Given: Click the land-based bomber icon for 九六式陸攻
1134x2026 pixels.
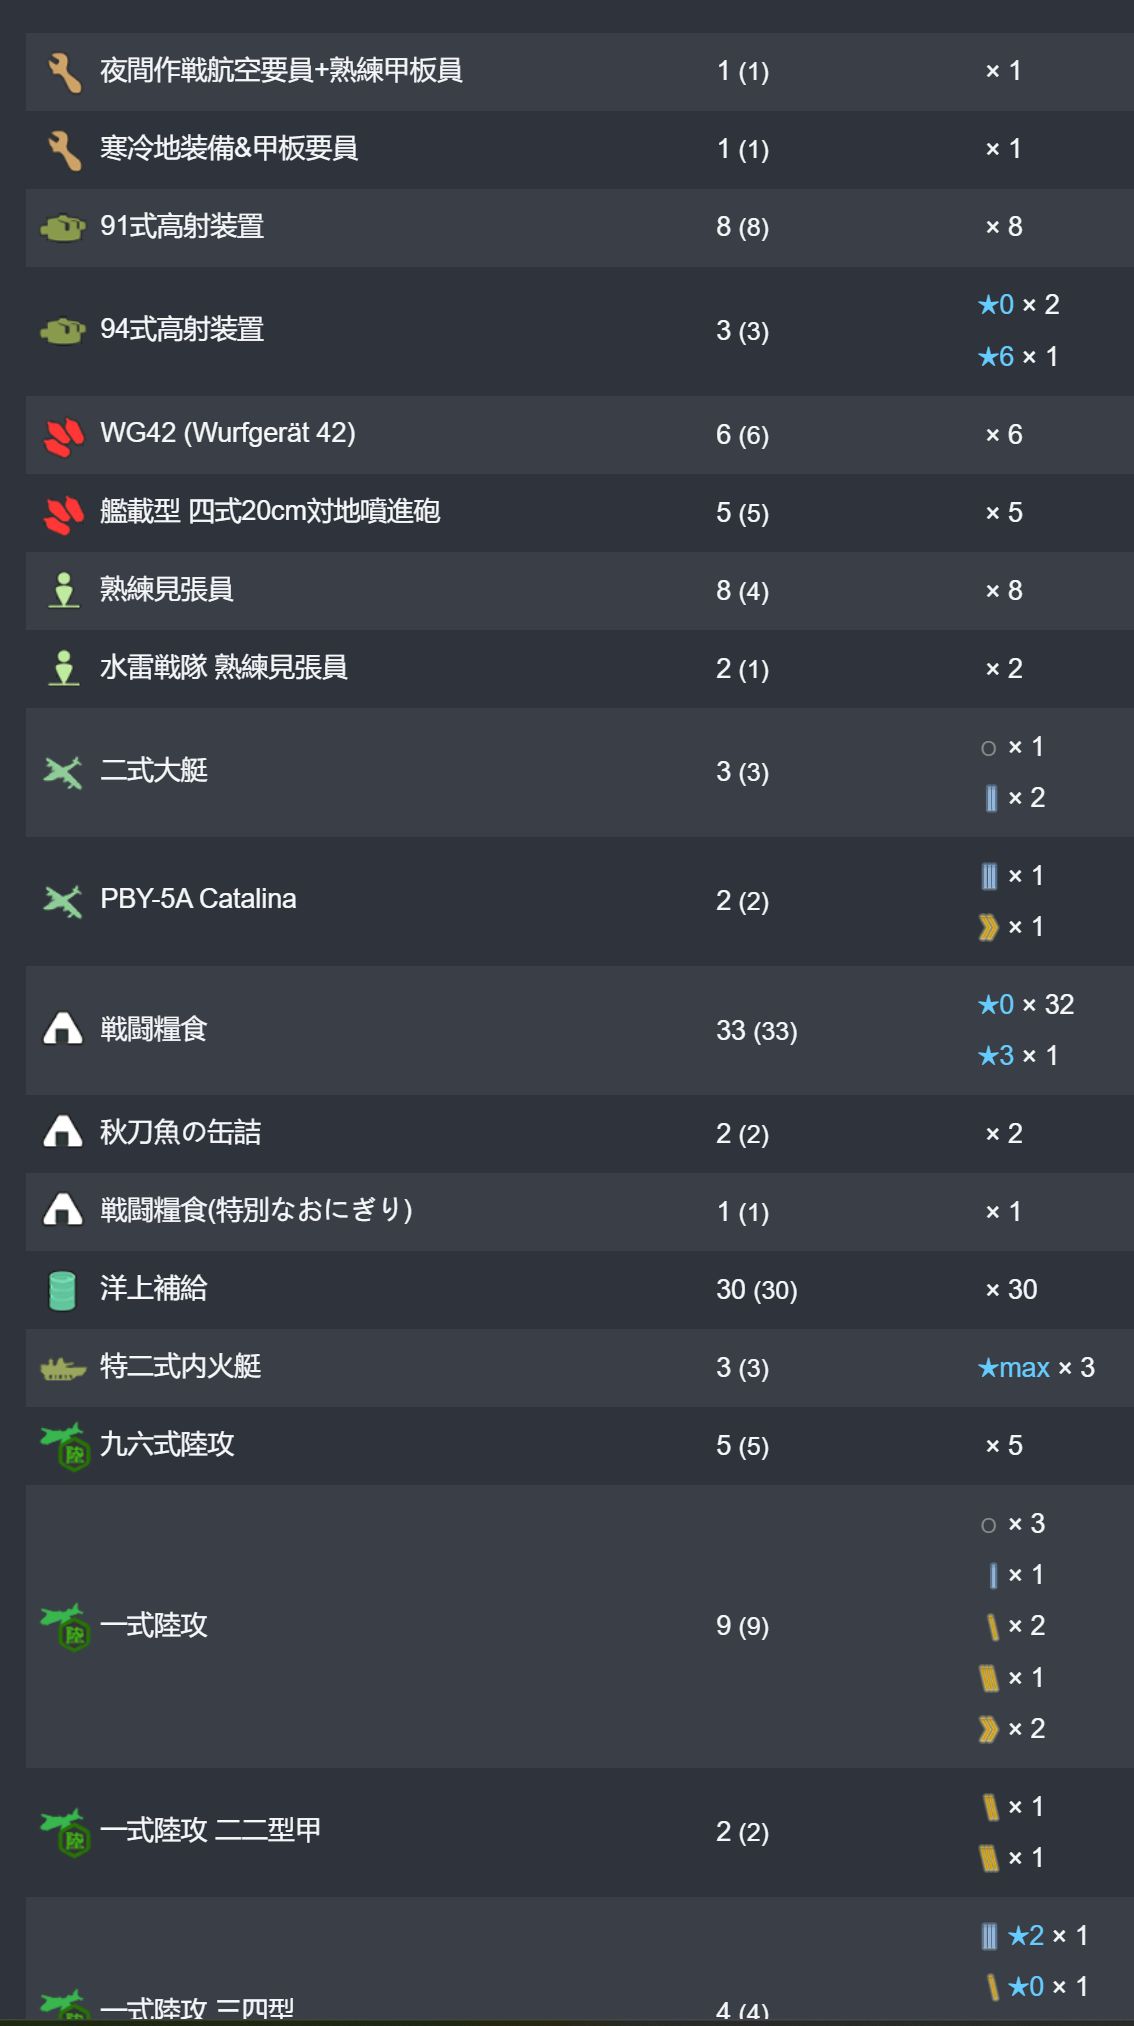Looking at the screenshot, I should pyautogui.click(x=64, y=1446).
